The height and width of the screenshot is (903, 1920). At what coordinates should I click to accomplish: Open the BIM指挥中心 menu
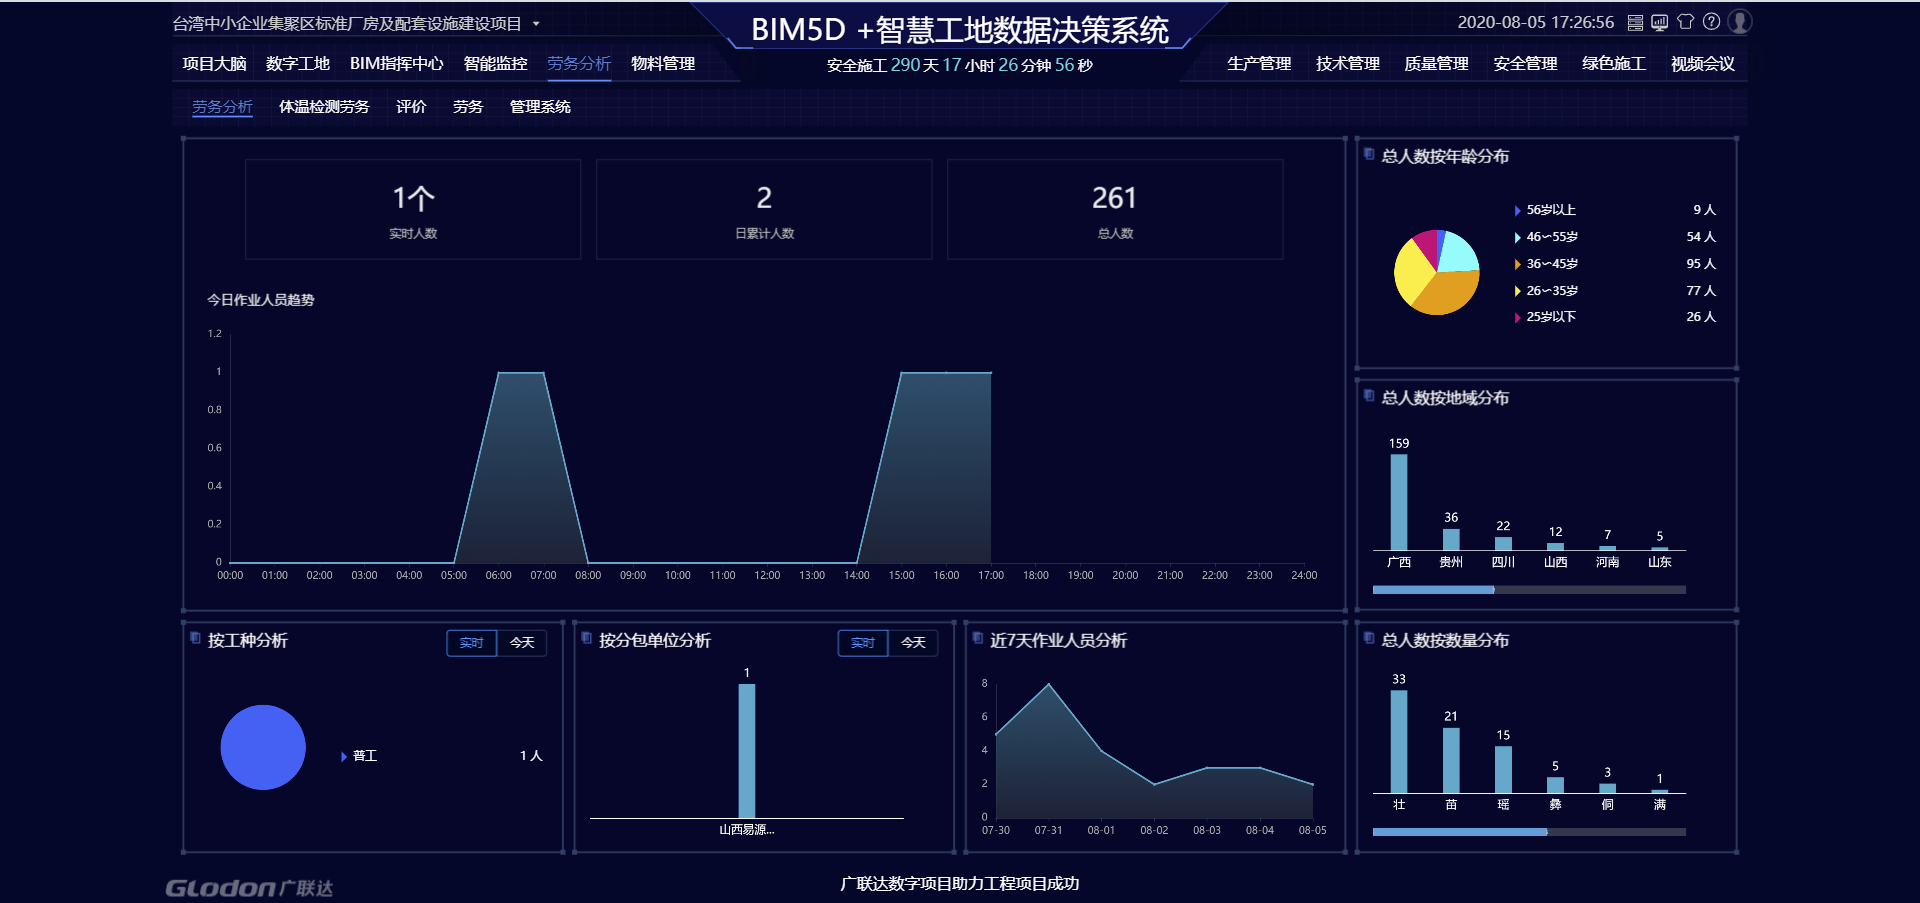pos(397,64)
